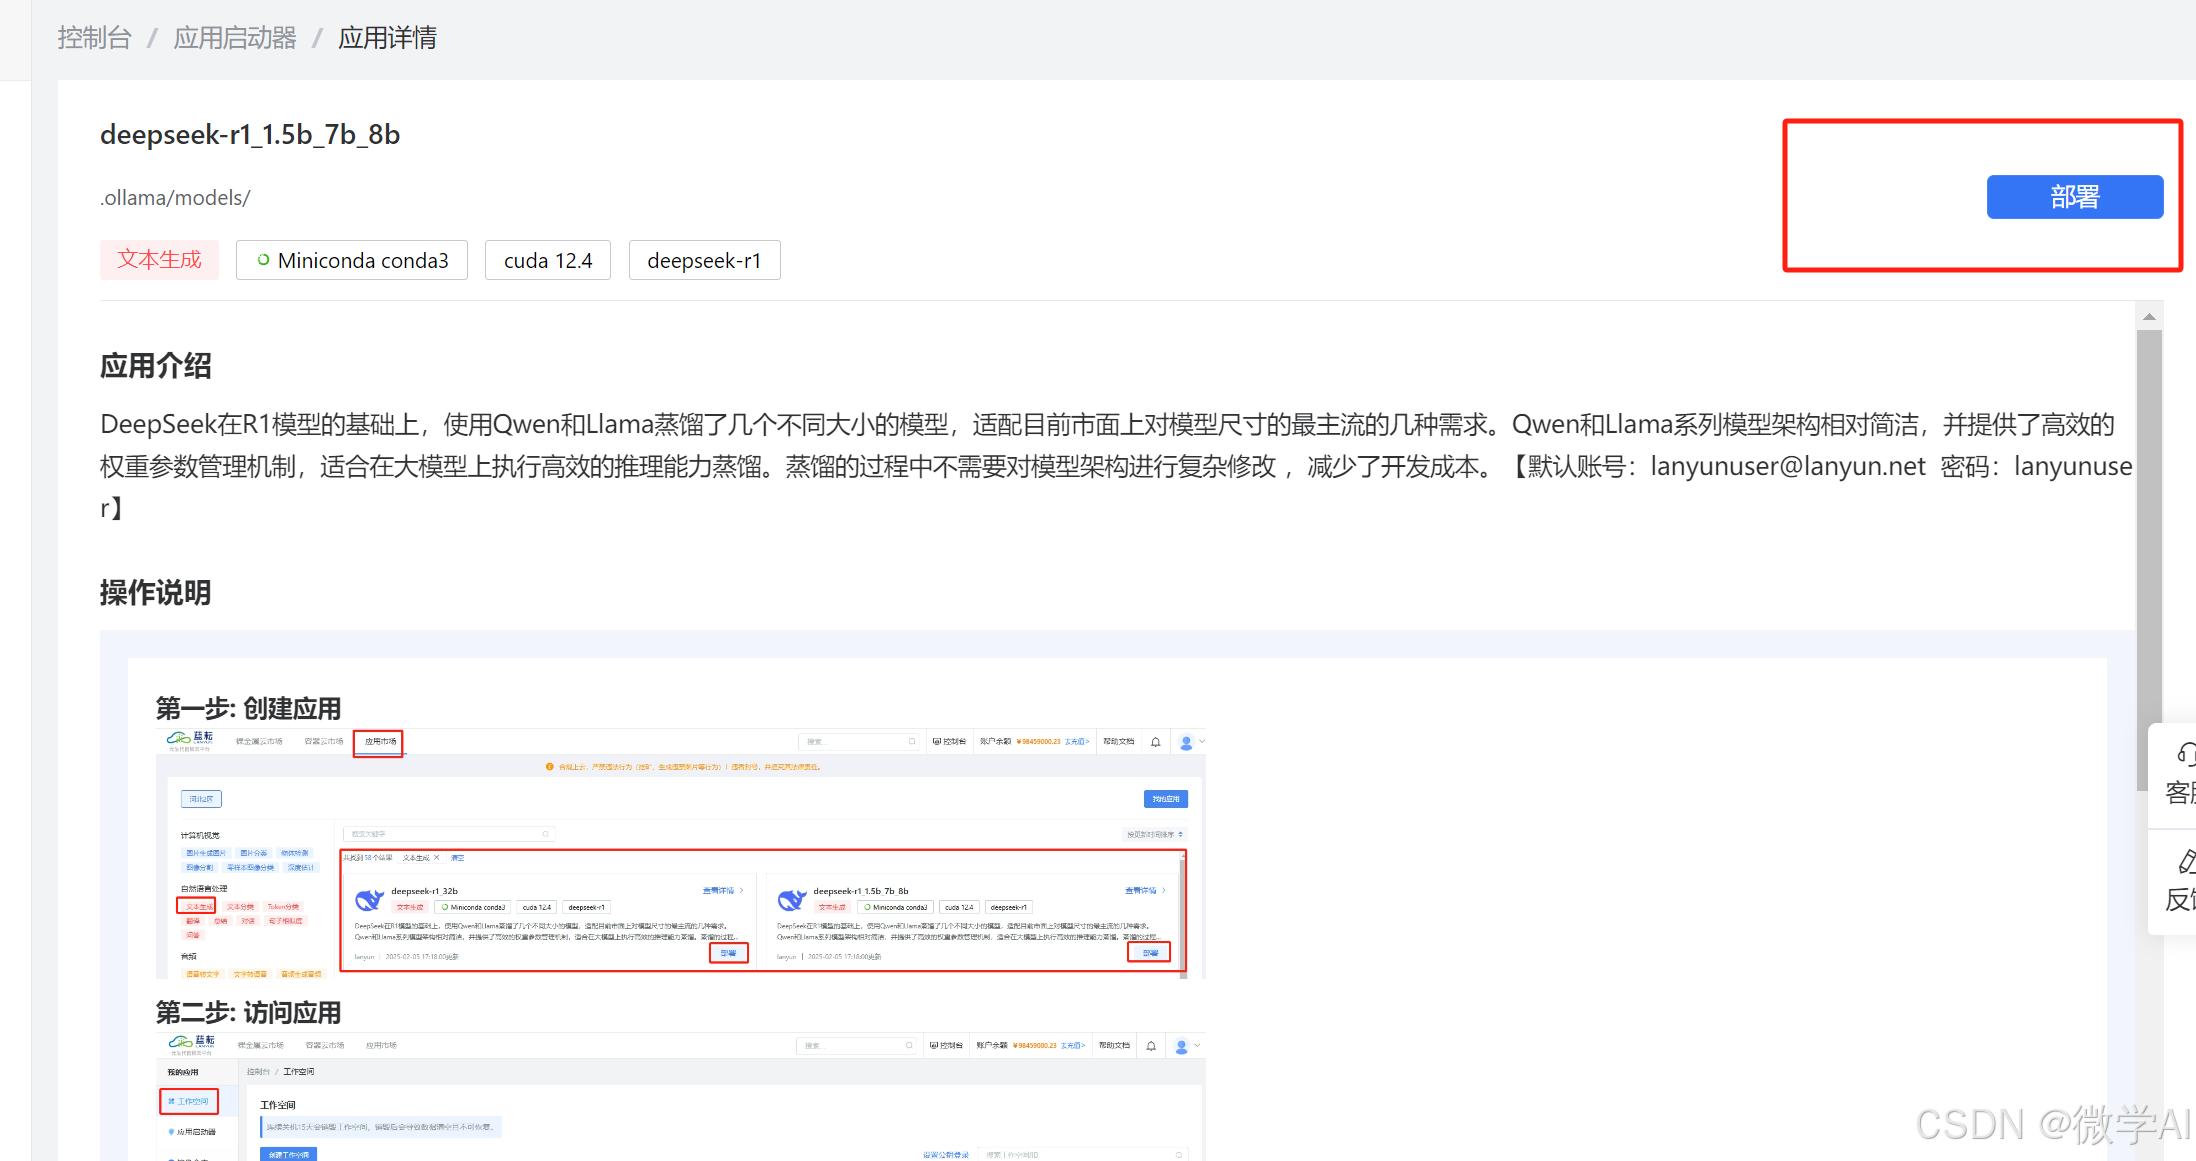Select the deepseek-r1 tag
Image resolution: width=2196 pixels, height=1161 pixels.
704,260
